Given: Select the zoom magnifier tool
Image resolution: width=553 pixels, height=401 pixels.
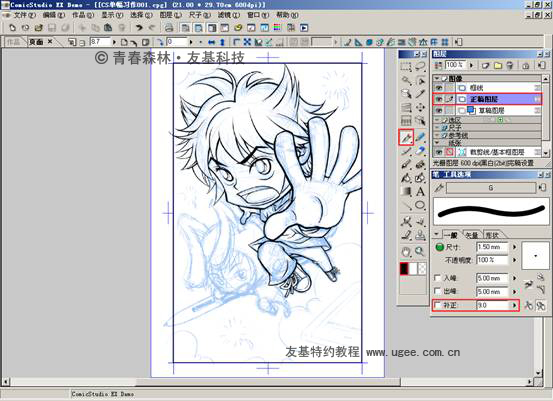Looking at the screenshot, I should click(x=420, y=251).
